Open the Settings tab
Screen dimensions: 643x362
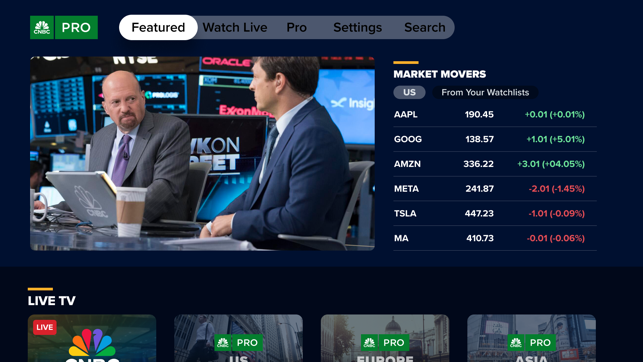358,27
